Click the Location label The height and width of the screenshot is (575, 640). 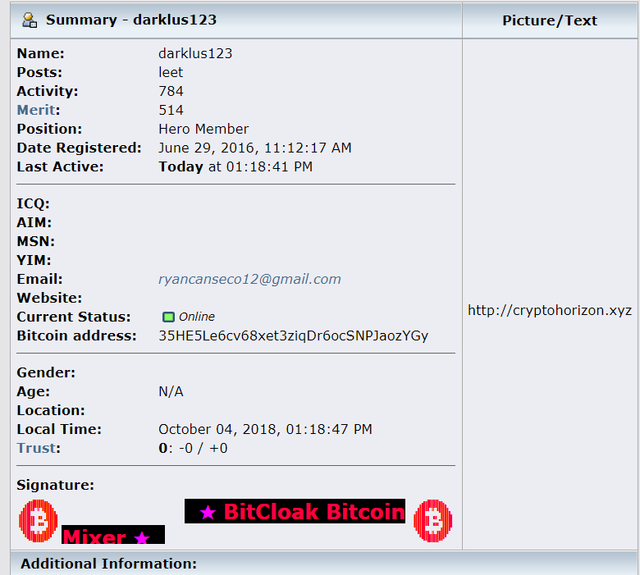(x=51, y=411)
